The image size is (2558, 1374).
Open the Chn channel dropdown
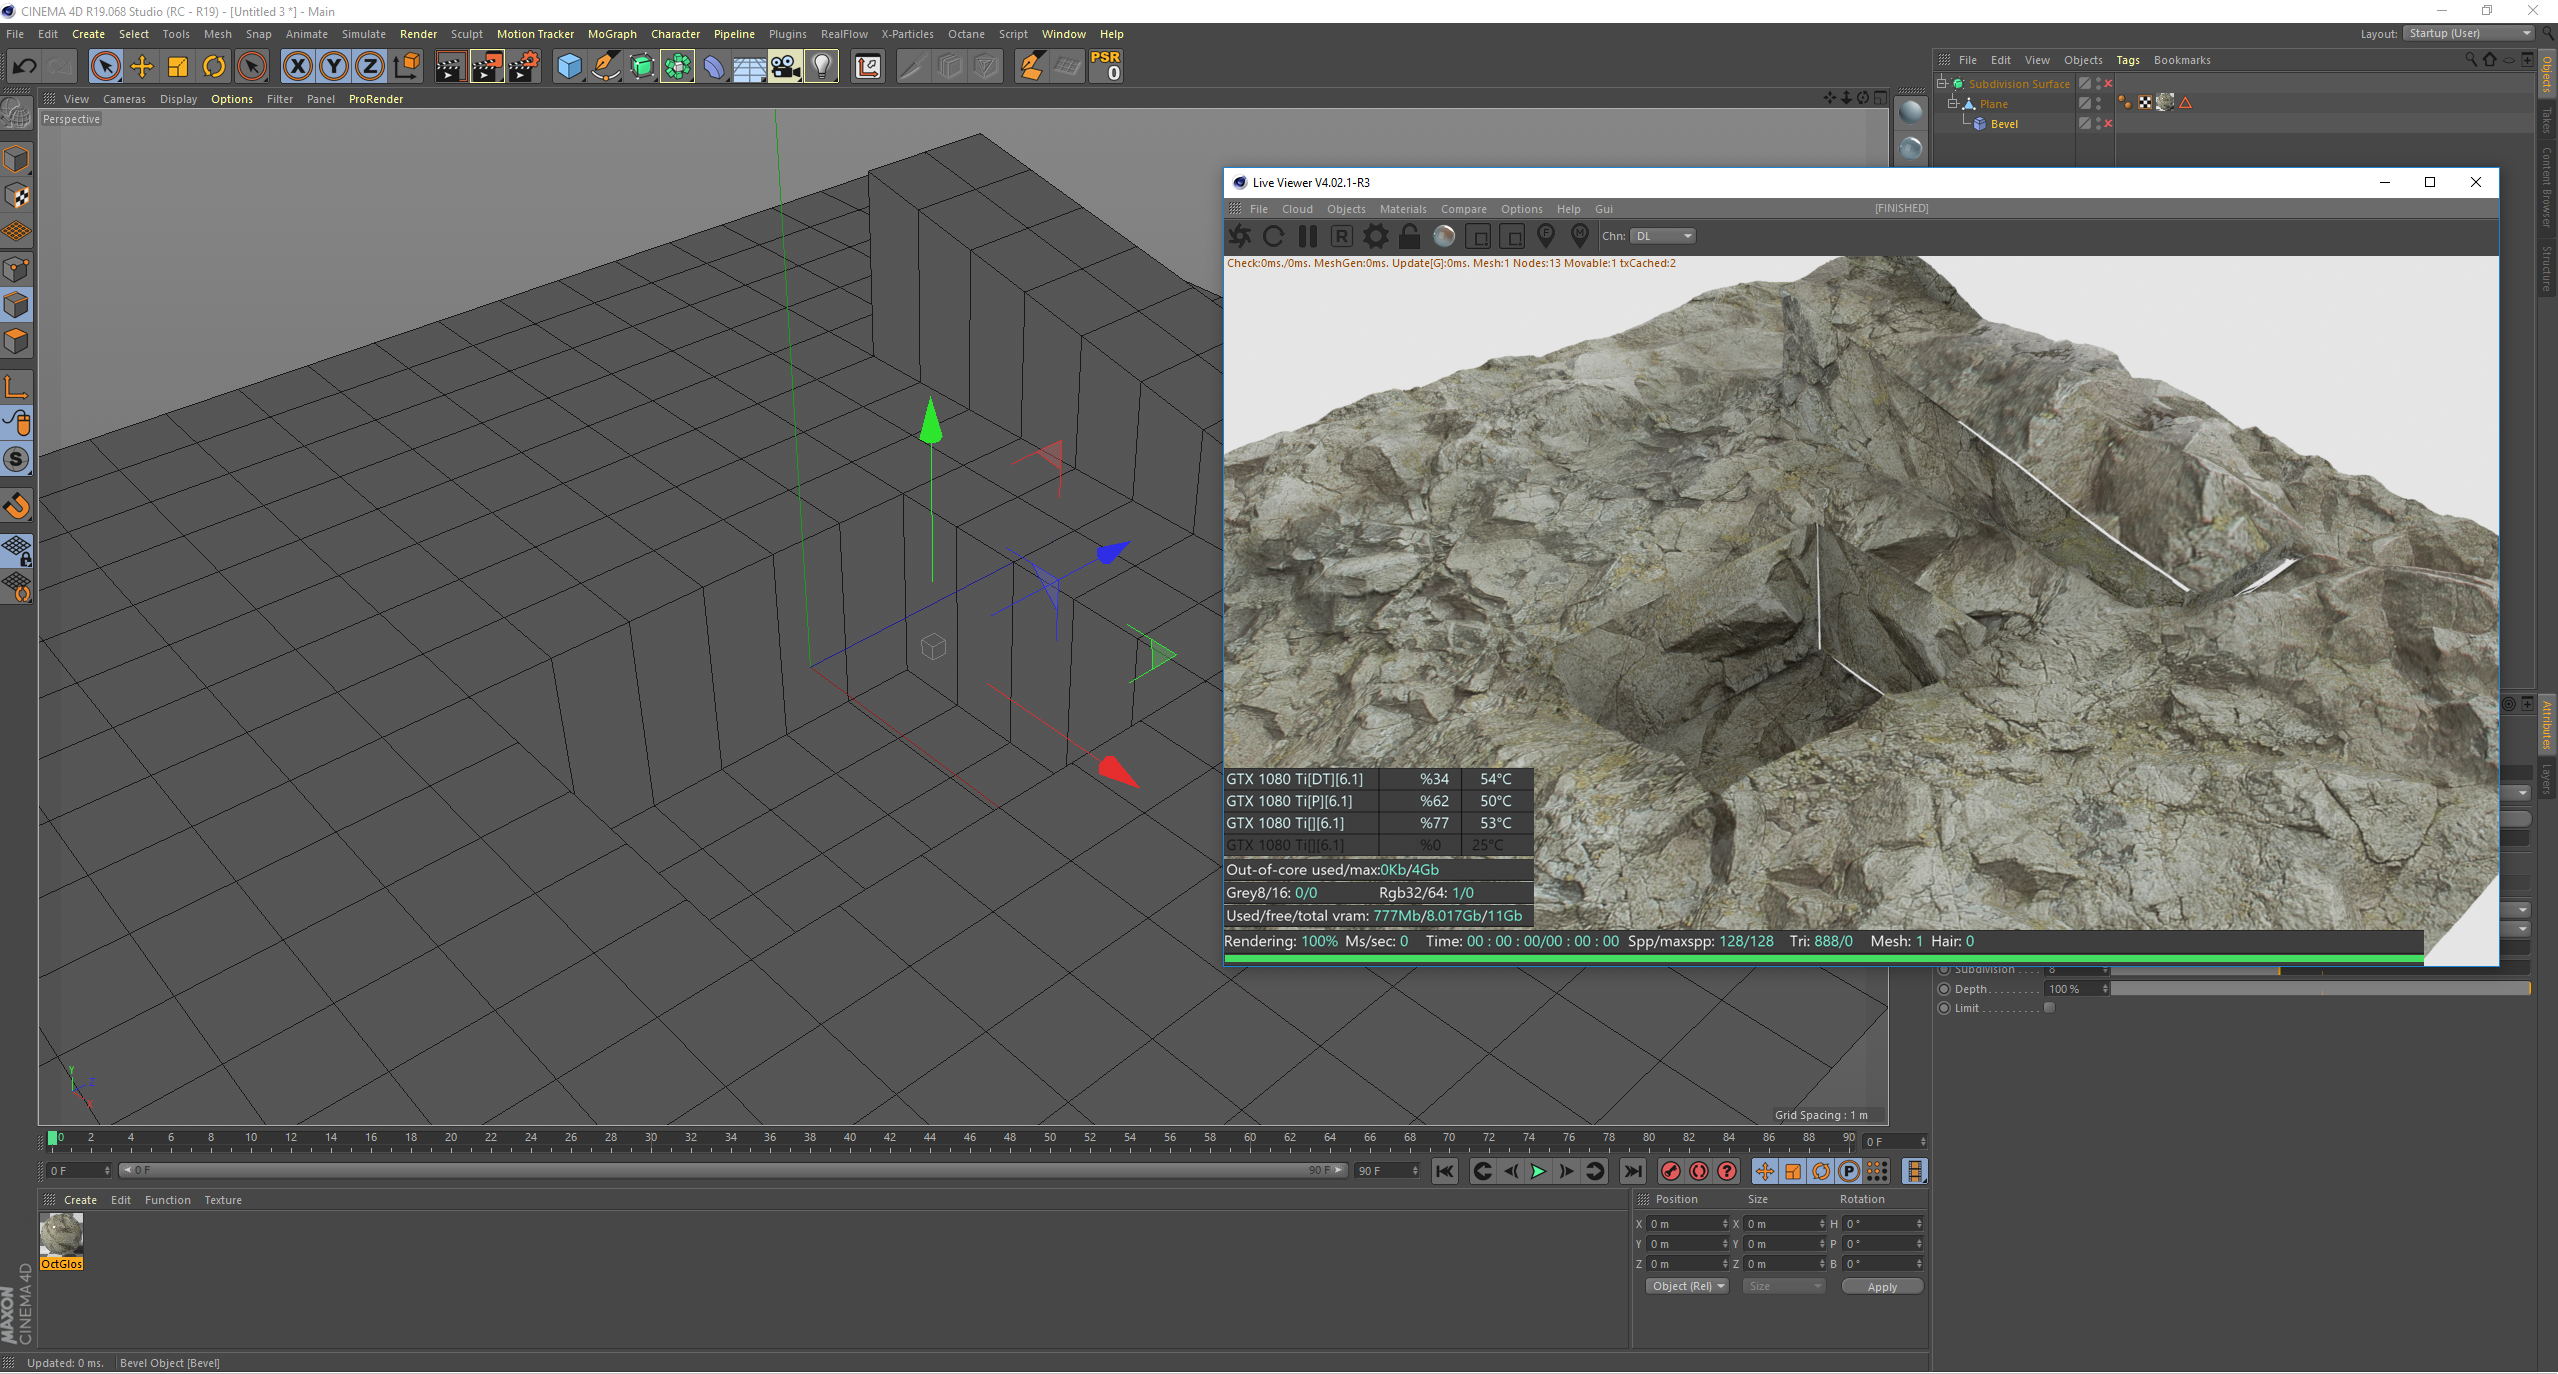(x=1662, y=236)
